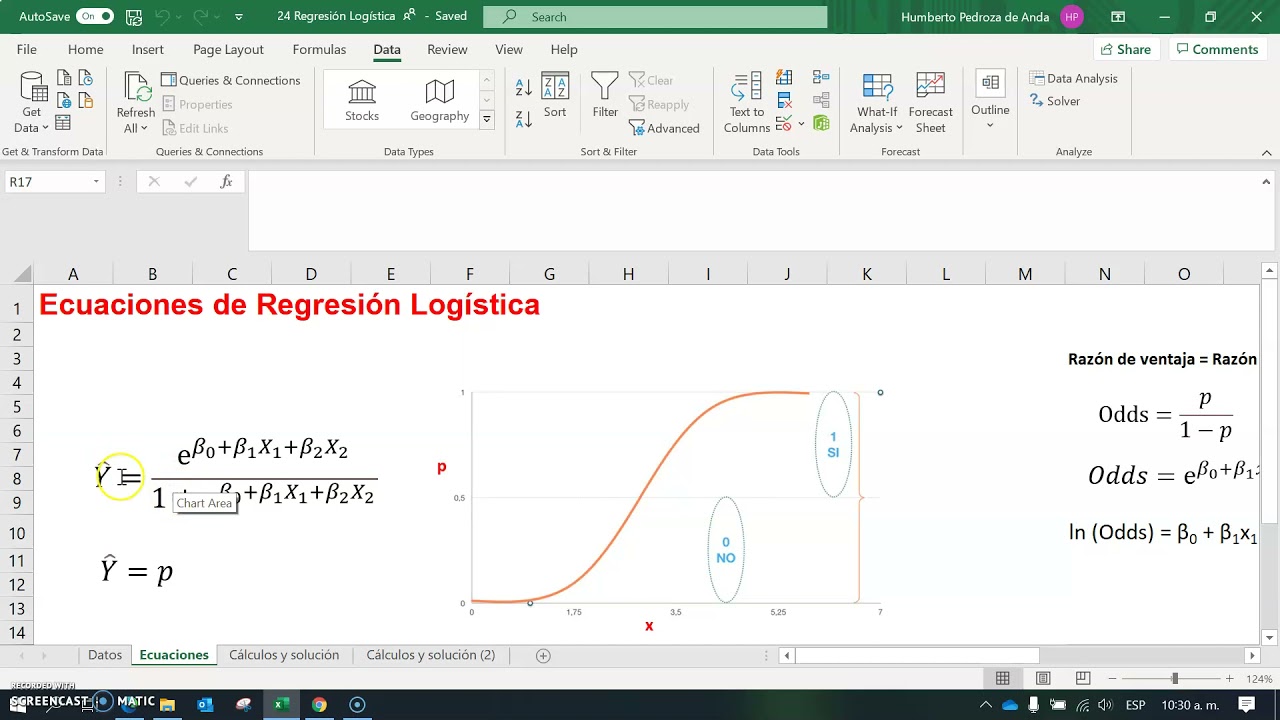
Task: Click the Remove Duplicates icon
Action: 784,100
